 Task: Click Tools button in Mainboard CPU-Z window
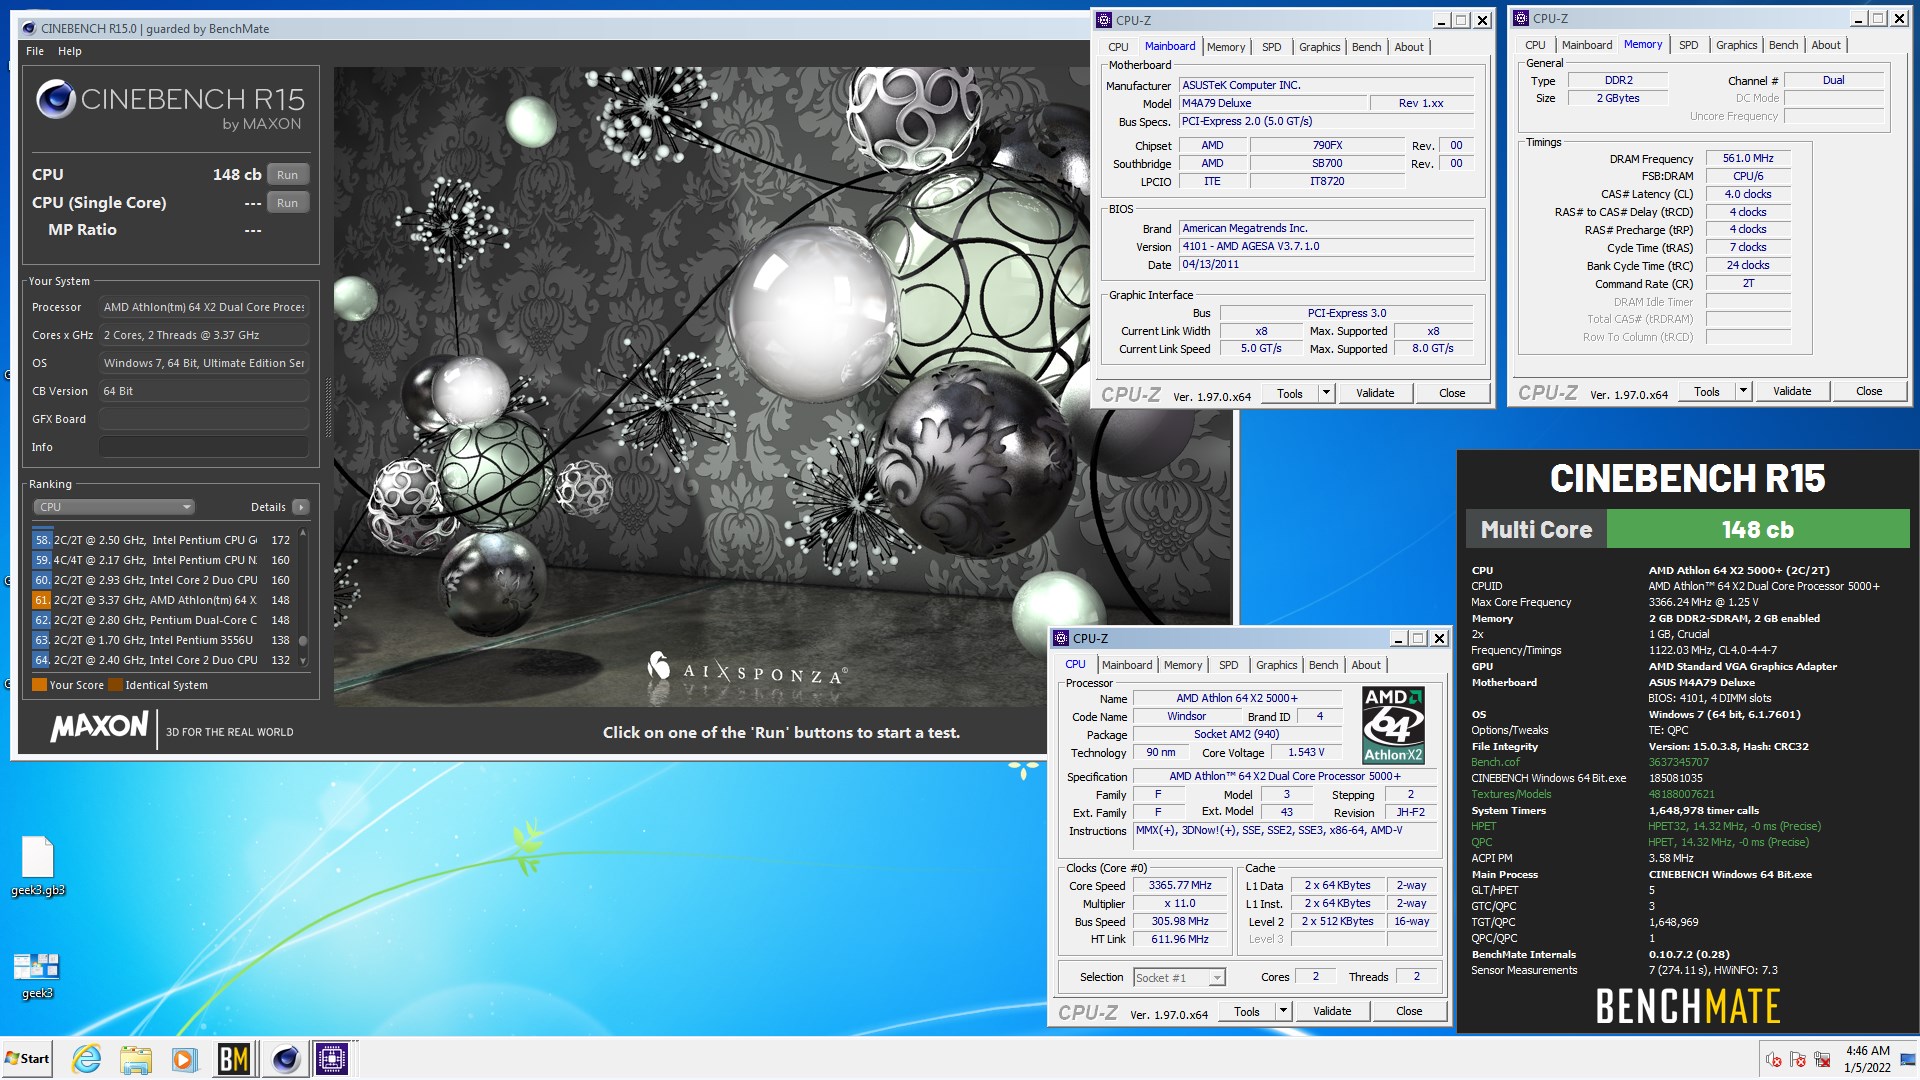pyautogui.click(x=1290, y=393)
